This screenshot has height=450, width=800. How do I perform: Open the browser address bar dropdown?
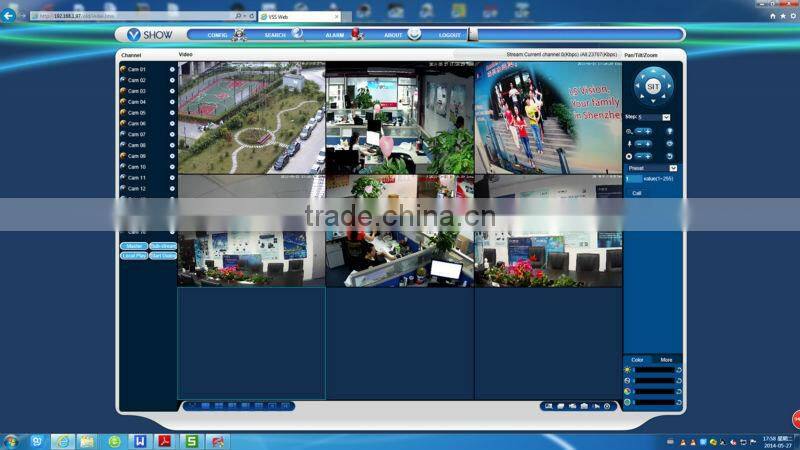tap(246, 16)
